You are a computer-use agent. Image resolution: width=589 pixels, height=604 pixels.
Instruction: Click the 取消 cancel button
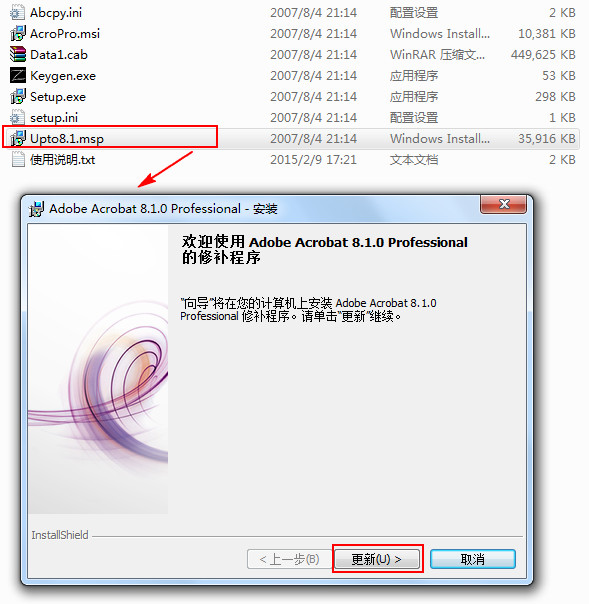pos(473,559)
